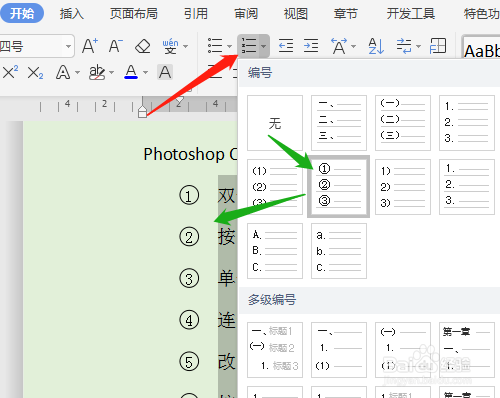Viewport: 500px width, 398px height.
Task: Open the text effects dropdown arrow
Action: [78, 72]
